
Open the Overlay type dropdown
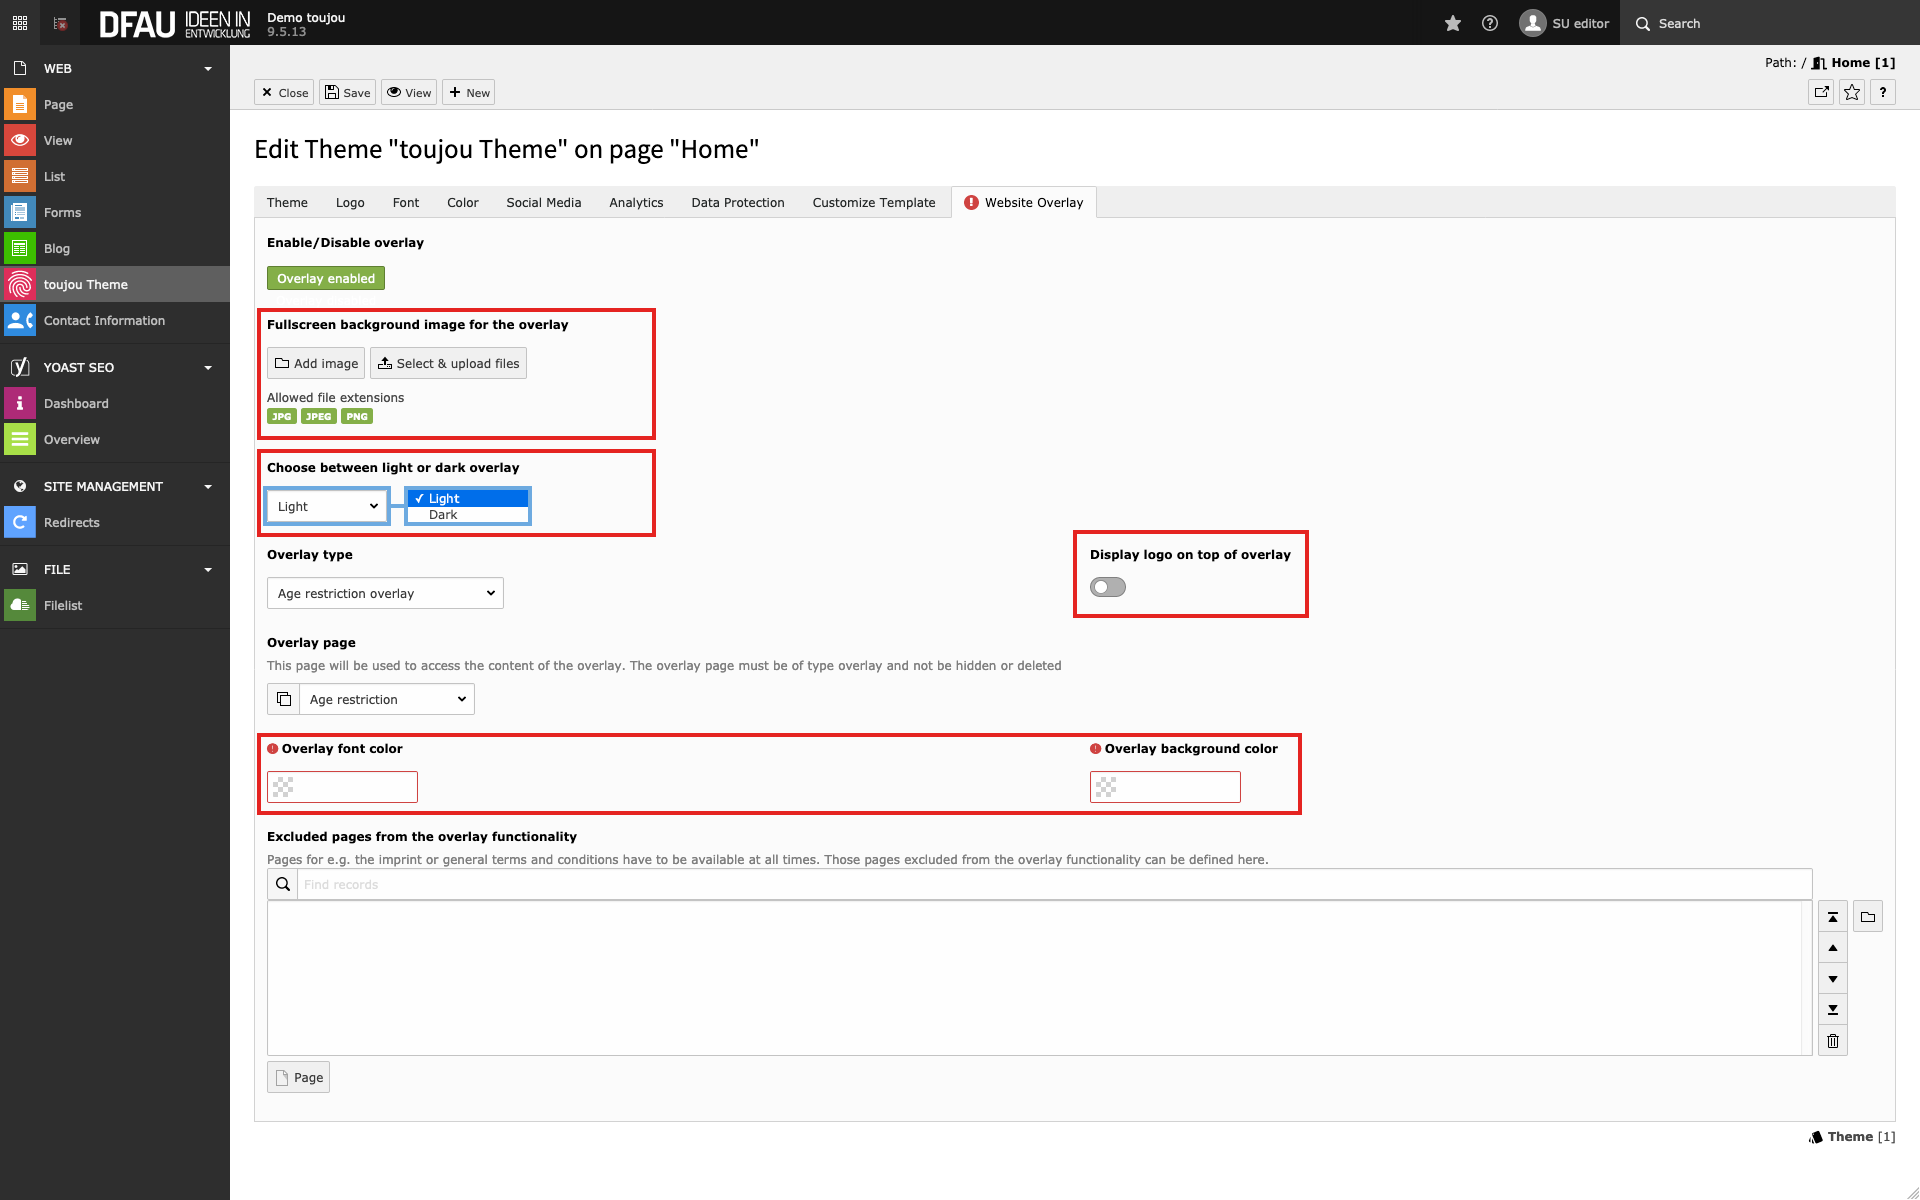[x=385, y=594]
